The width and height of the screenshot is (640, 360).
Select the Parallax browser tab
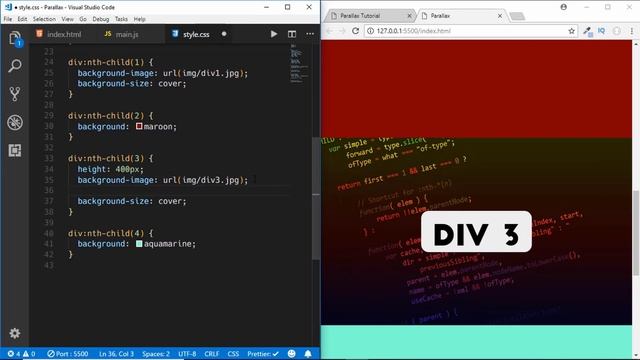pos(440,16)
